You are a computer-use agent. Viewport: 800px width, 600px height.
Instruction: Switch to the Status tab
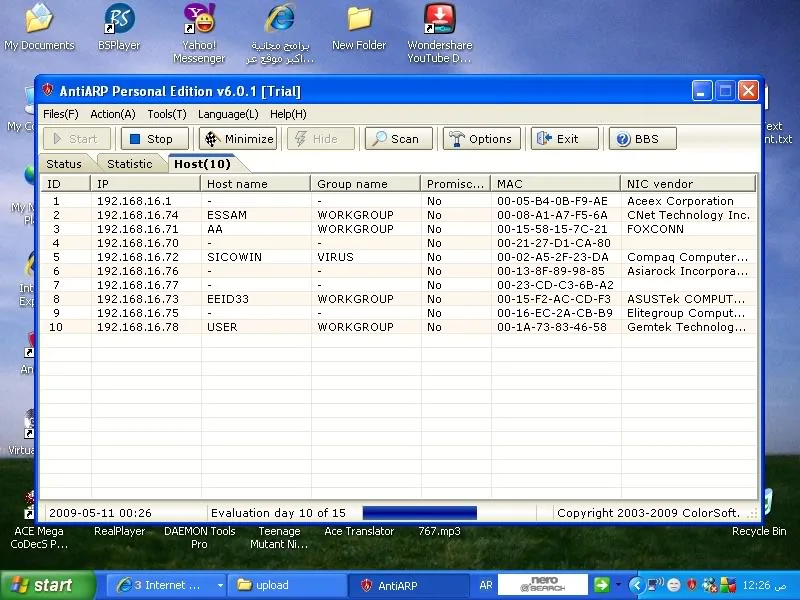coord(64,164)
